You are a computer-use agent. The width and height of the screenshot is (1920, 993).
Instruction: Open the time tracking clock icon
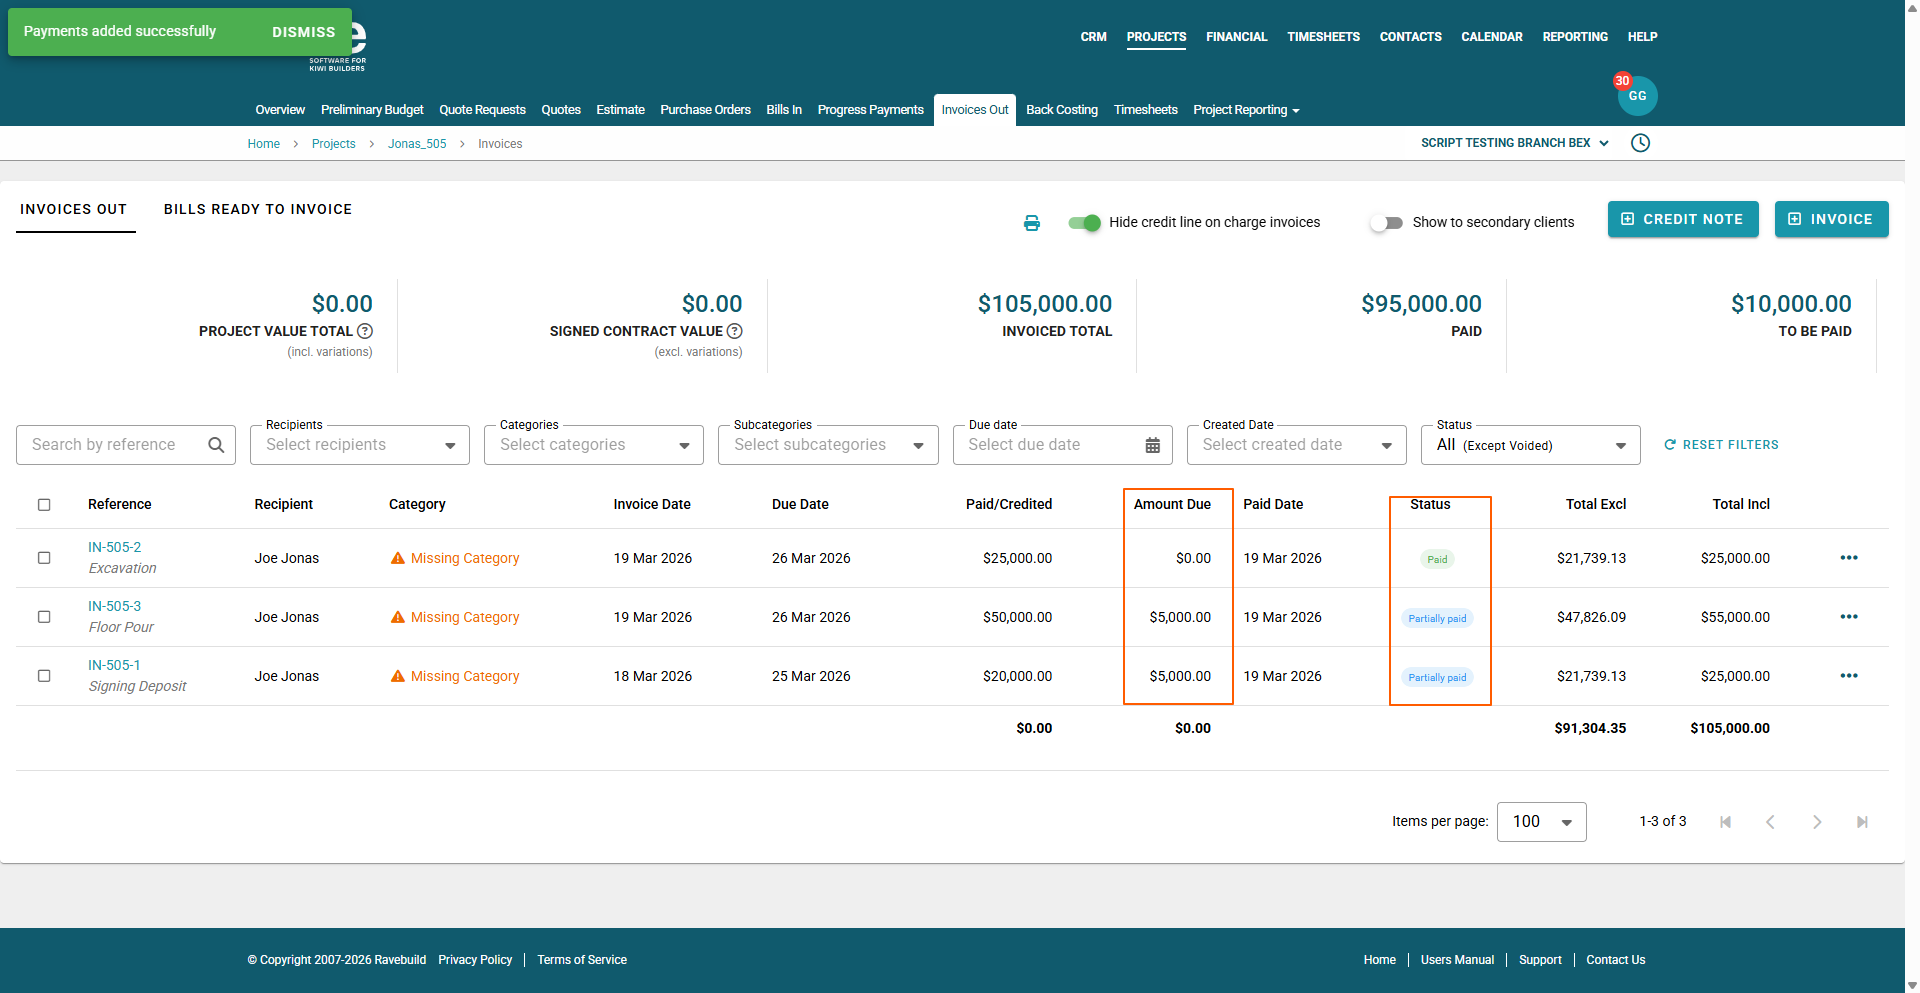[x=1640, y=143]
